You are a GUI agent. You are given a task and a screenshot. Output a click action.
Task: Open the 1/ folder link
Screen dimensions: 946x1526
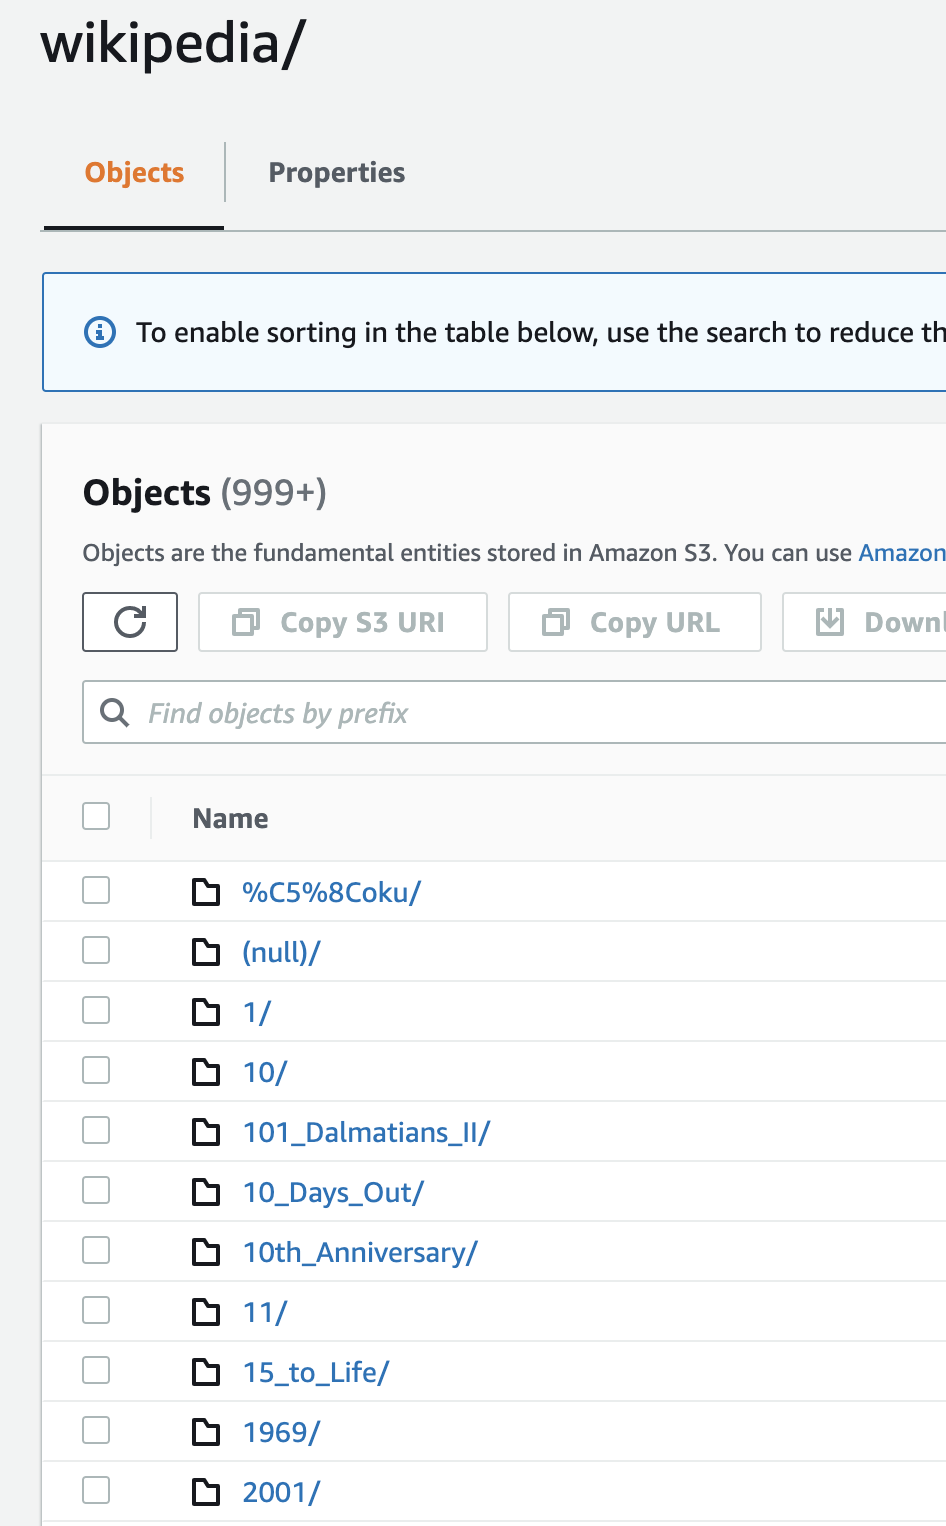(x=257, y=1012)
